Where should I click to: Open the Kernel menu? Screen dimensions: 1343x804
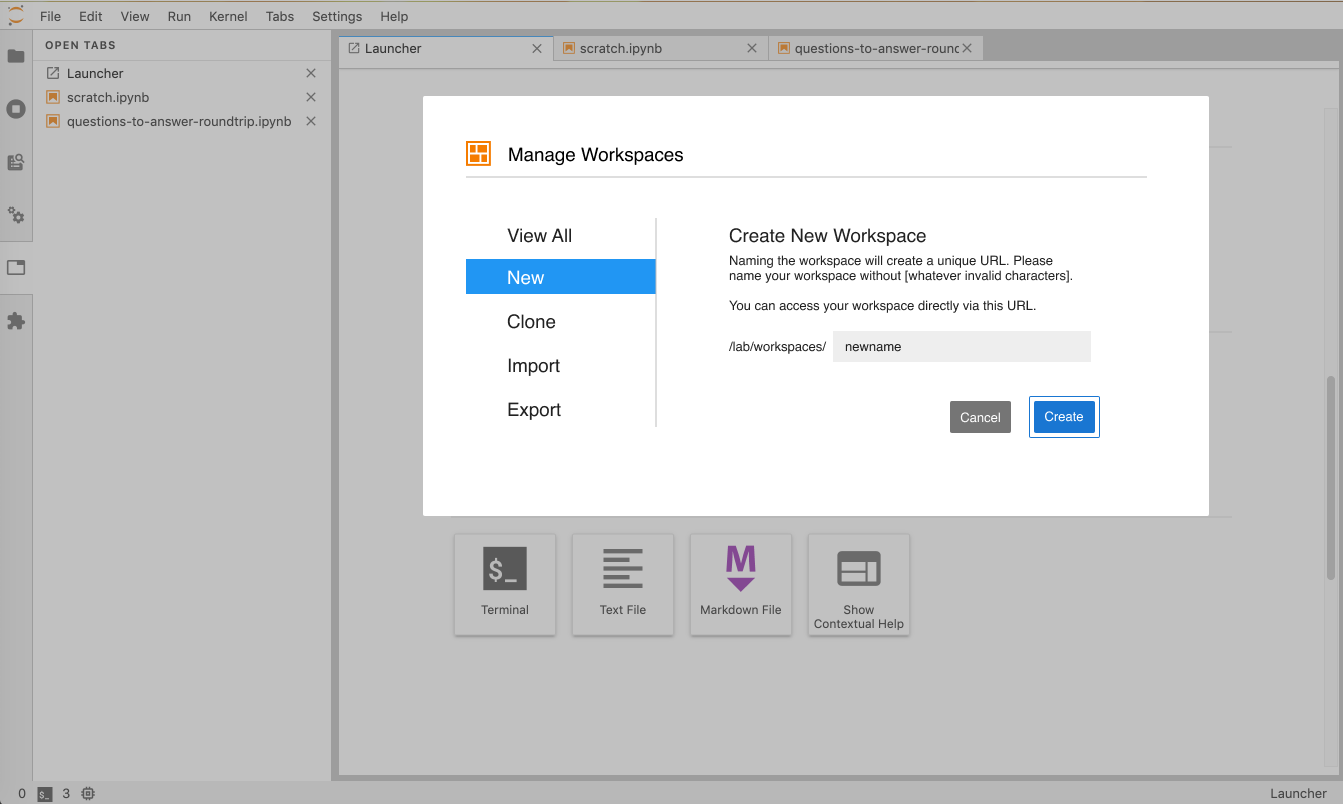(229, 16)
